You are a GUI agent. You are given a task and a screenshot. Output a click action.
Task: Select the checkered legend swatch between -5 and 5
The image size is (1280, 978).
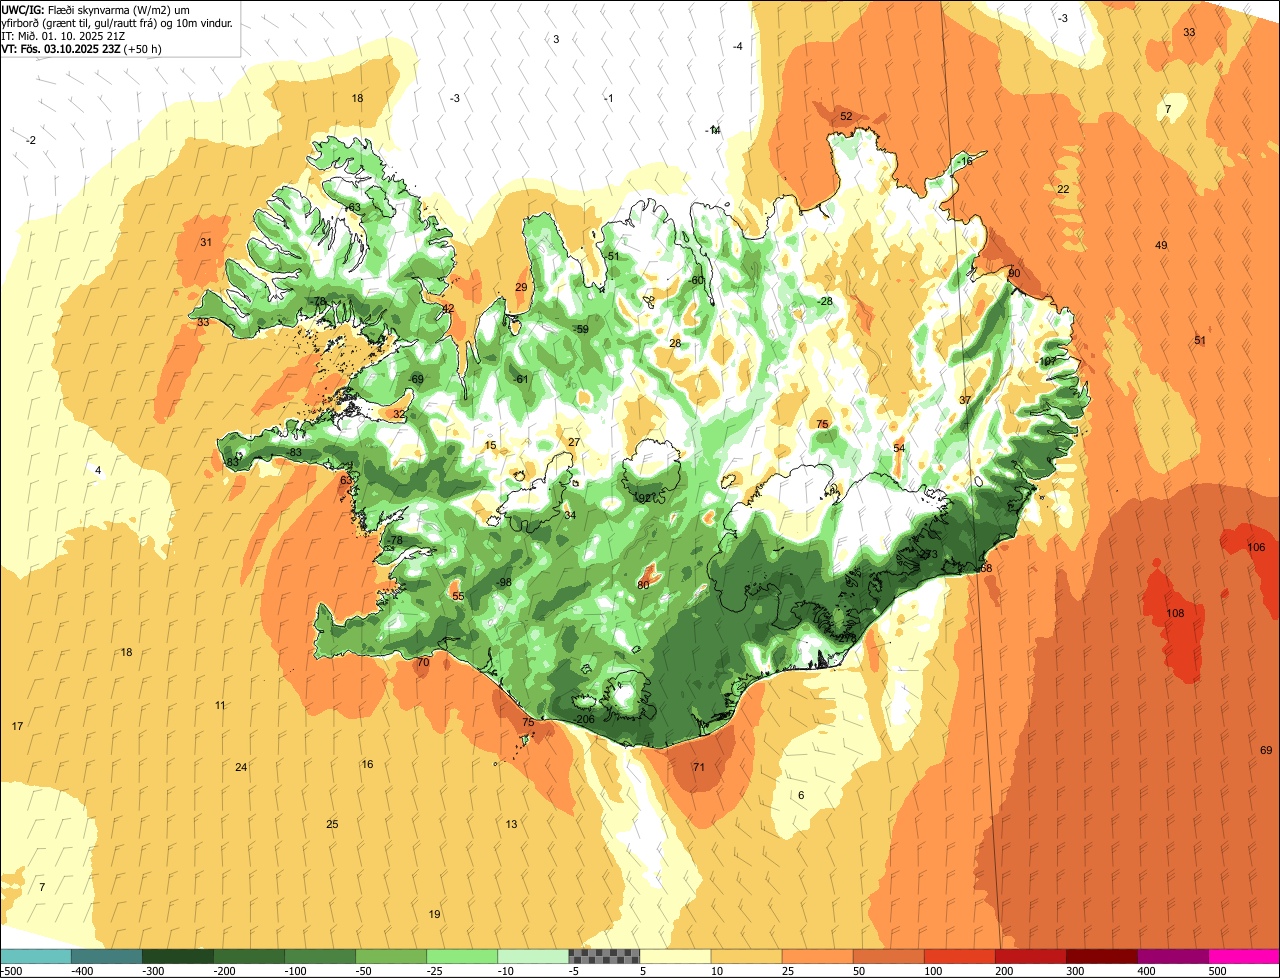tap(604, 956)
